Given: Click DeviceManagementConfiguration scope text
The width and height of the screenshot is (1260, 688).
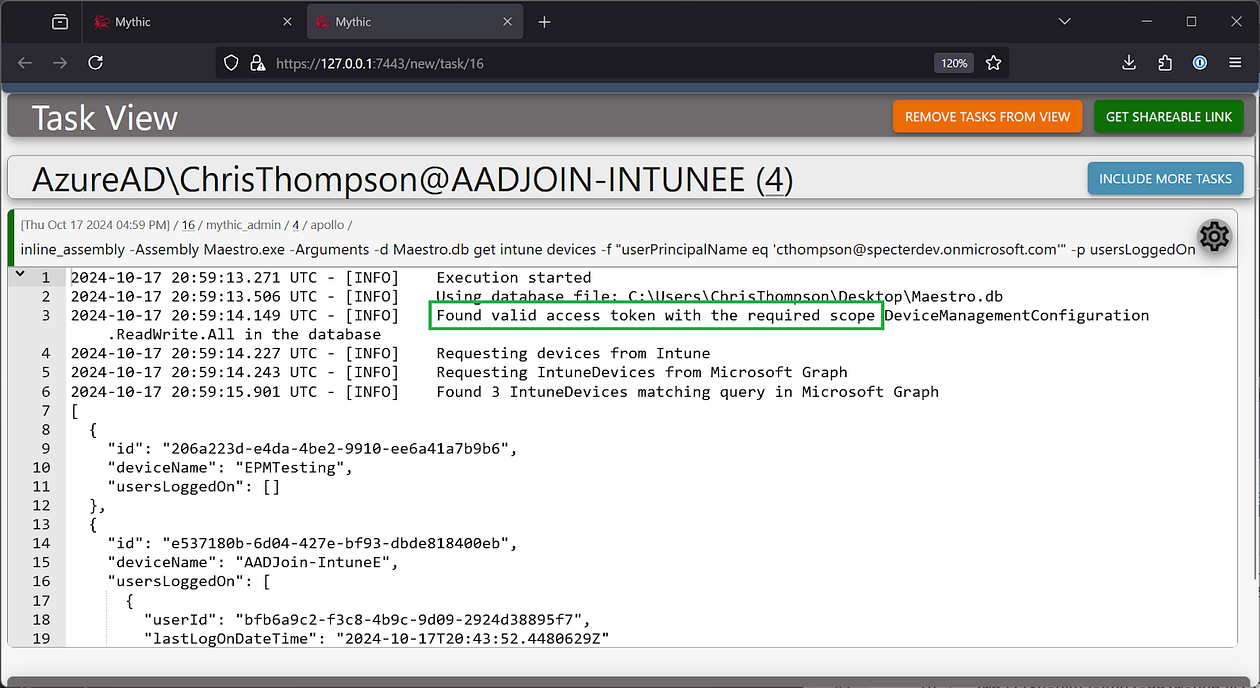Looking at the screenshot, I should point(1017,316).
